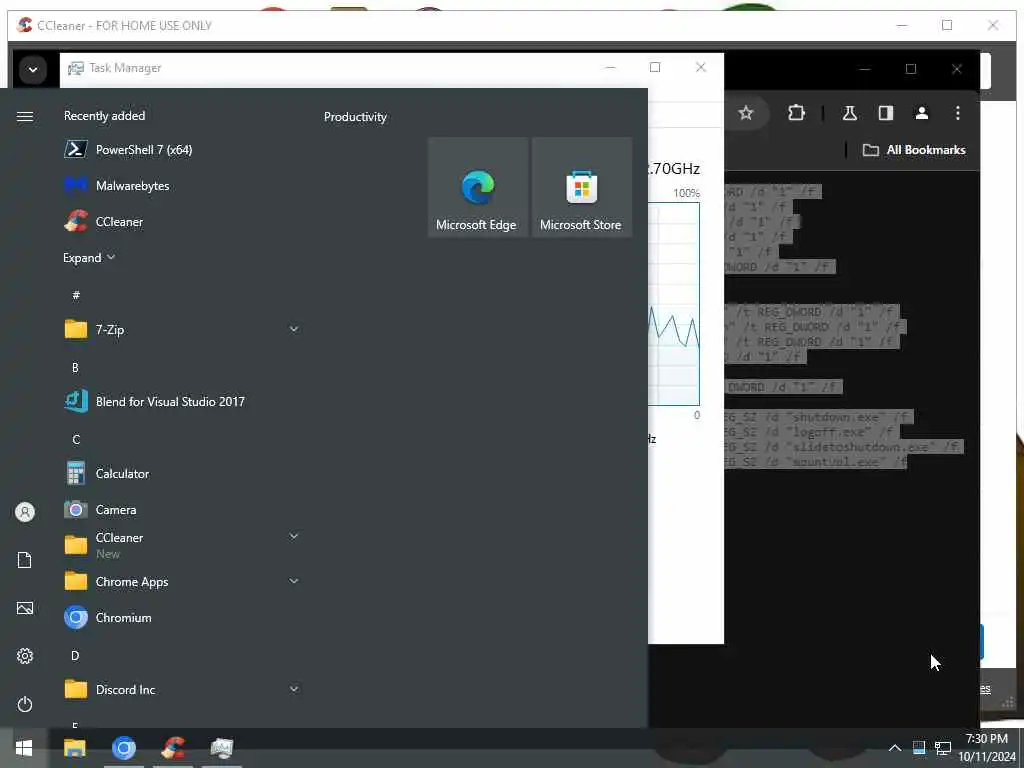Click the letter B group header
Viewport: 1024px width, 768px height.
[x=75, y=368]
